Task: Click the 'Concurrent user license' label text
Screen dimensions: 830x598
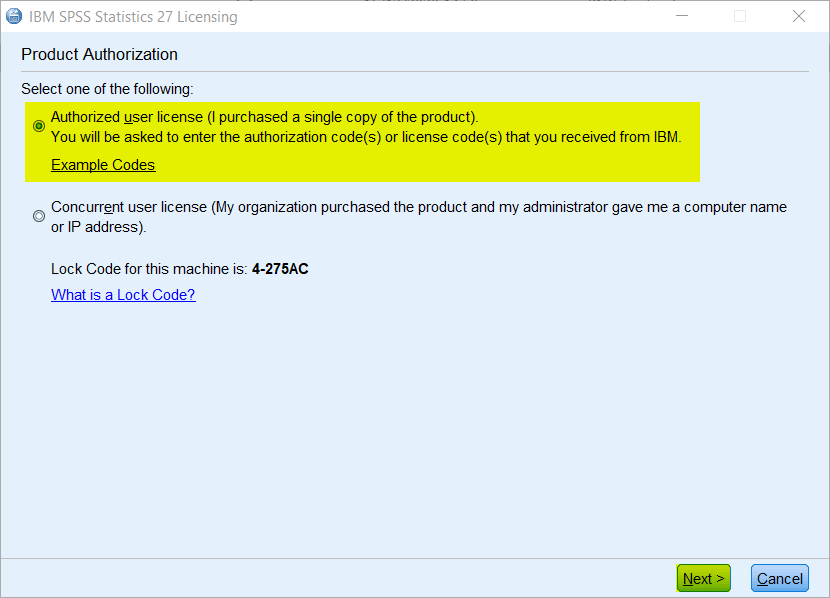Action: [x=129, y=207]
